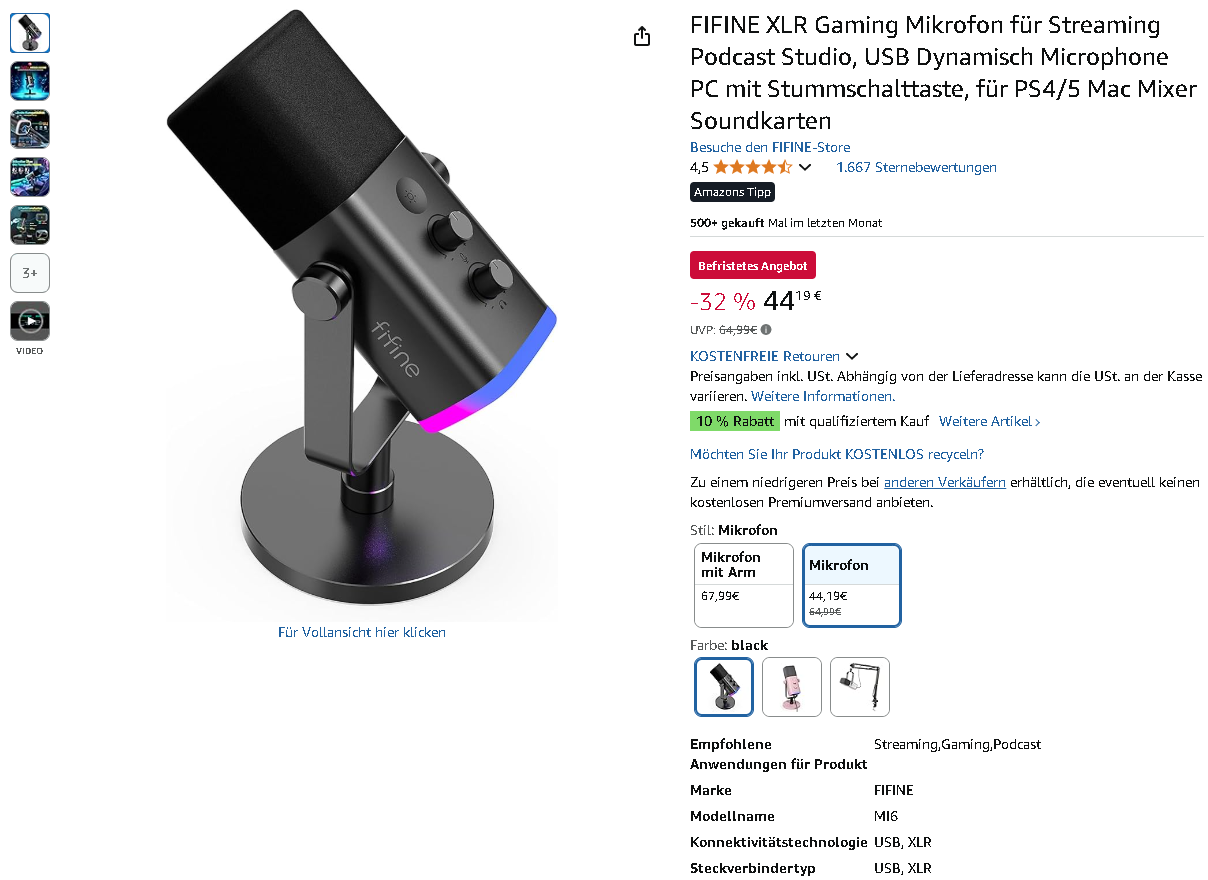Click 'Für Vollansicht hier klicken' link

coord(362,632)
